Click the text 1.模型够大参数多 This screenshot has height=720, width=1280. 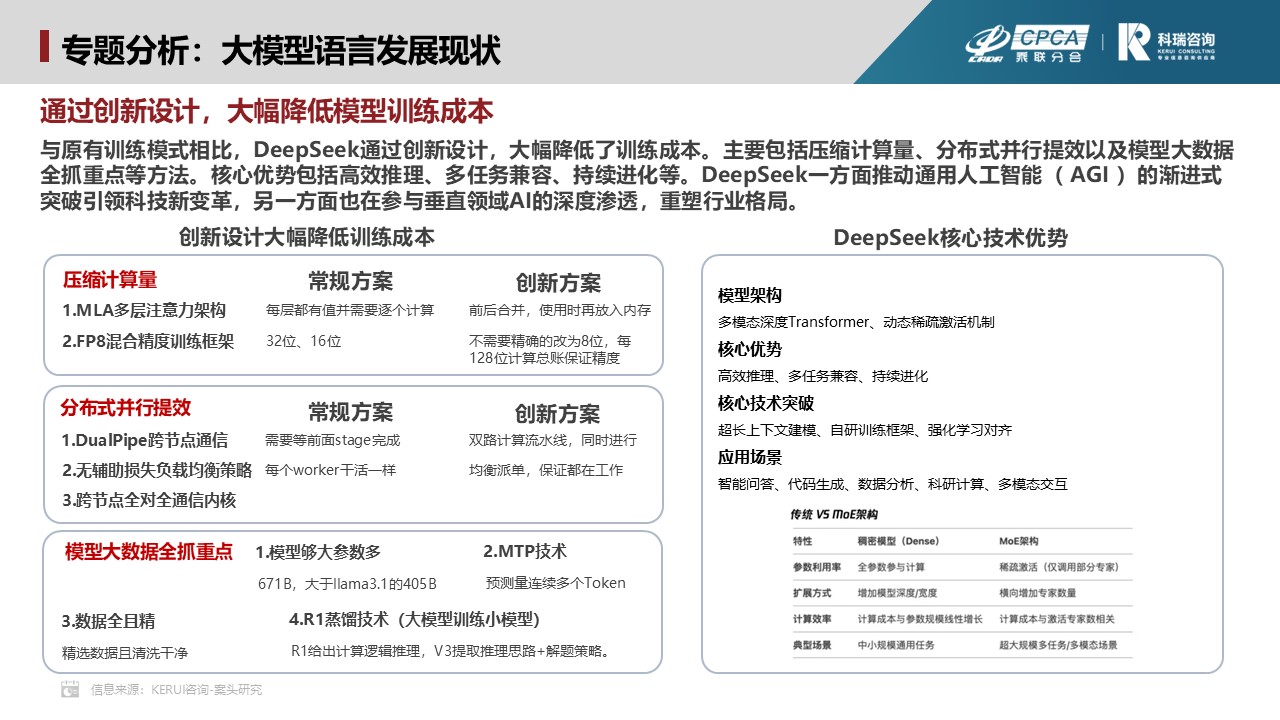click(x=318, y=552)
